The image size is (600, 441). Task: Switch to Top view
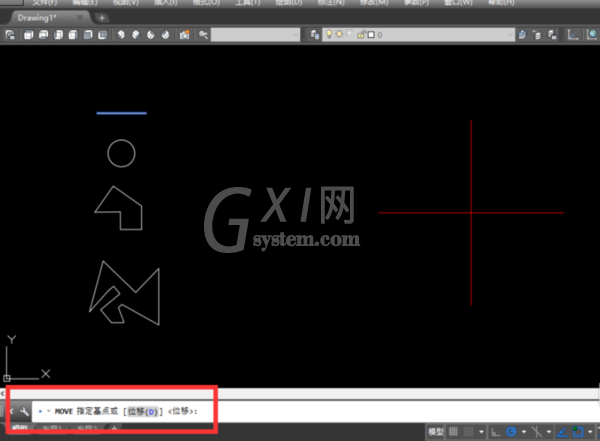29,35
